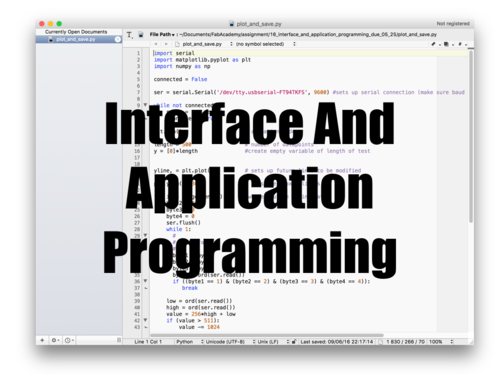Click the # counterpart icon in navigation bar

(460, 44)
